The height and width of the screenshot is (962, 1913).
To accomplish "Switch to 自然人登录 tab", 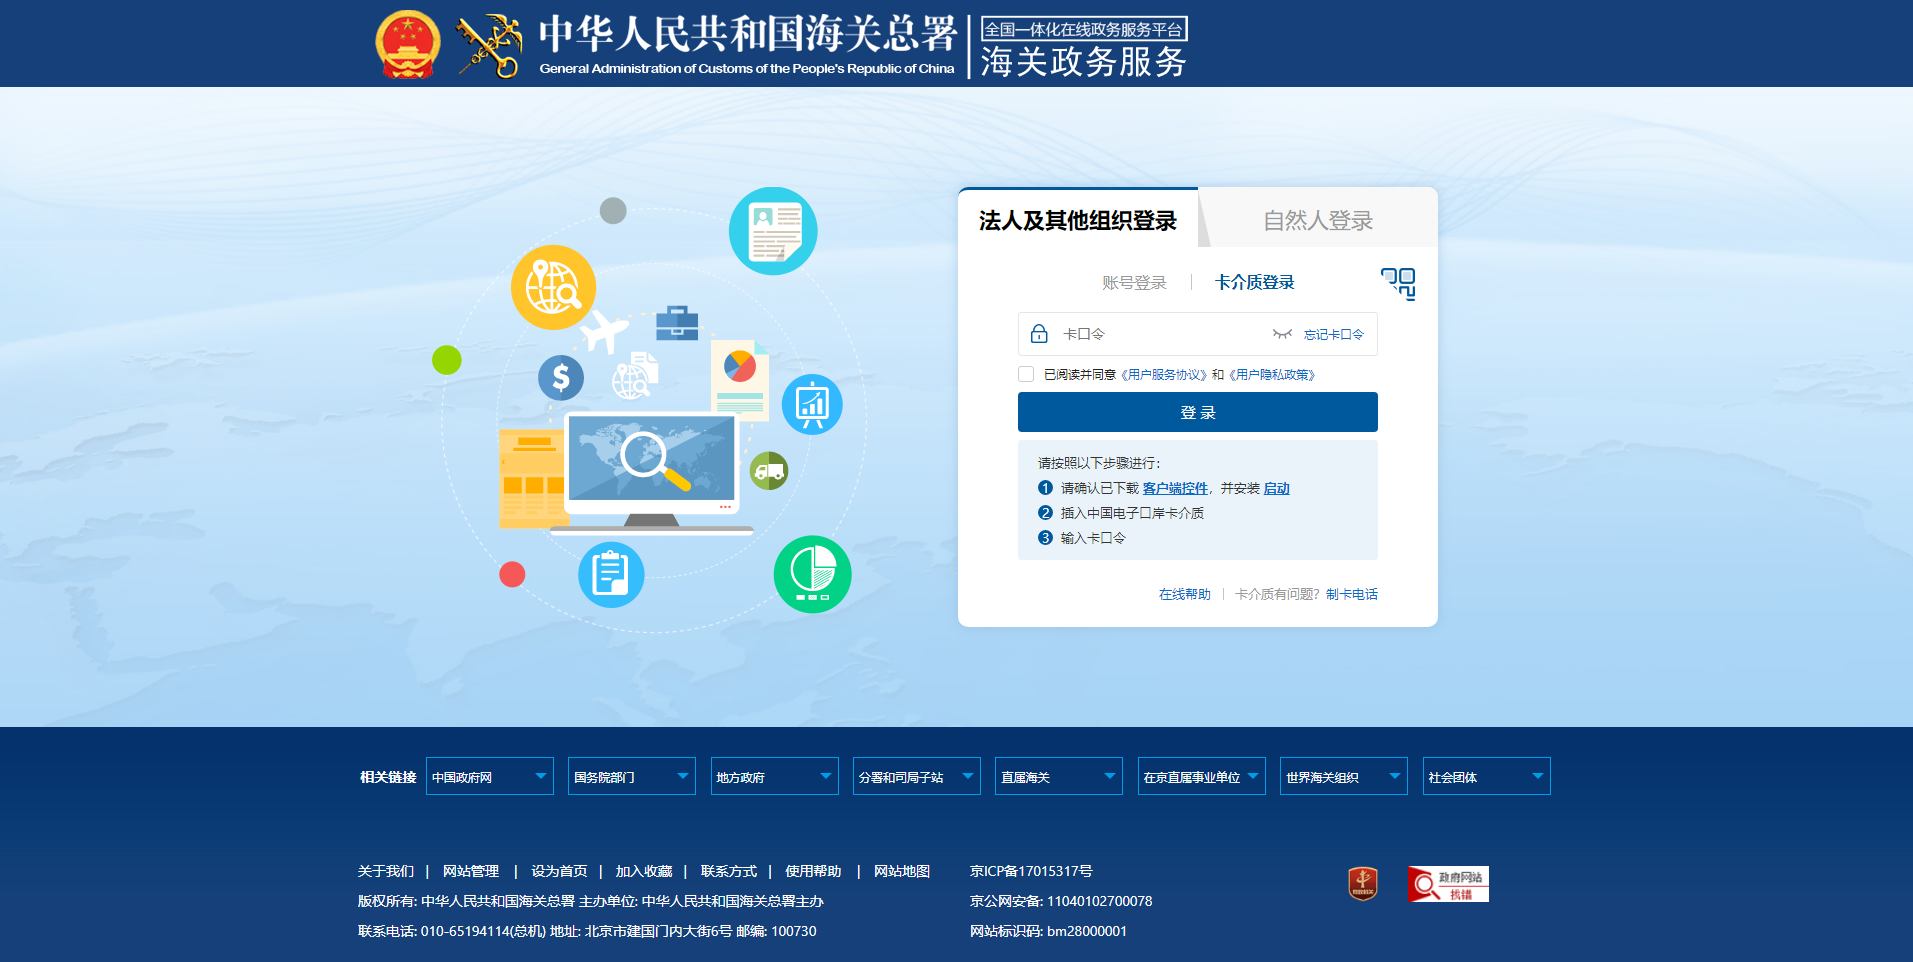I will (1317, 220).
